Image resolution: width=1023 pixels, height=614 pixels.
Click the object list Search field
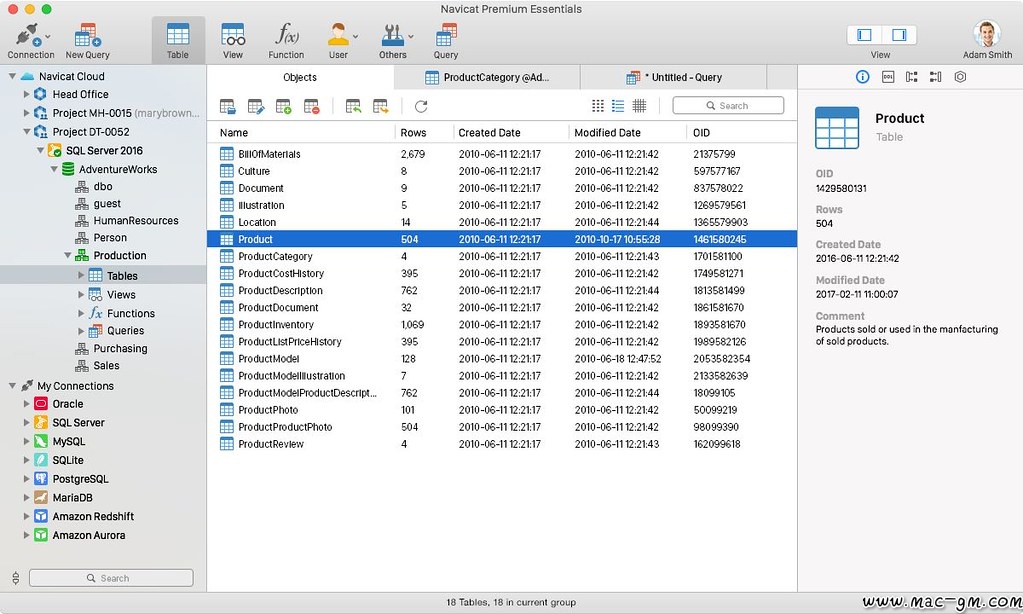click(x=727, y=105)
